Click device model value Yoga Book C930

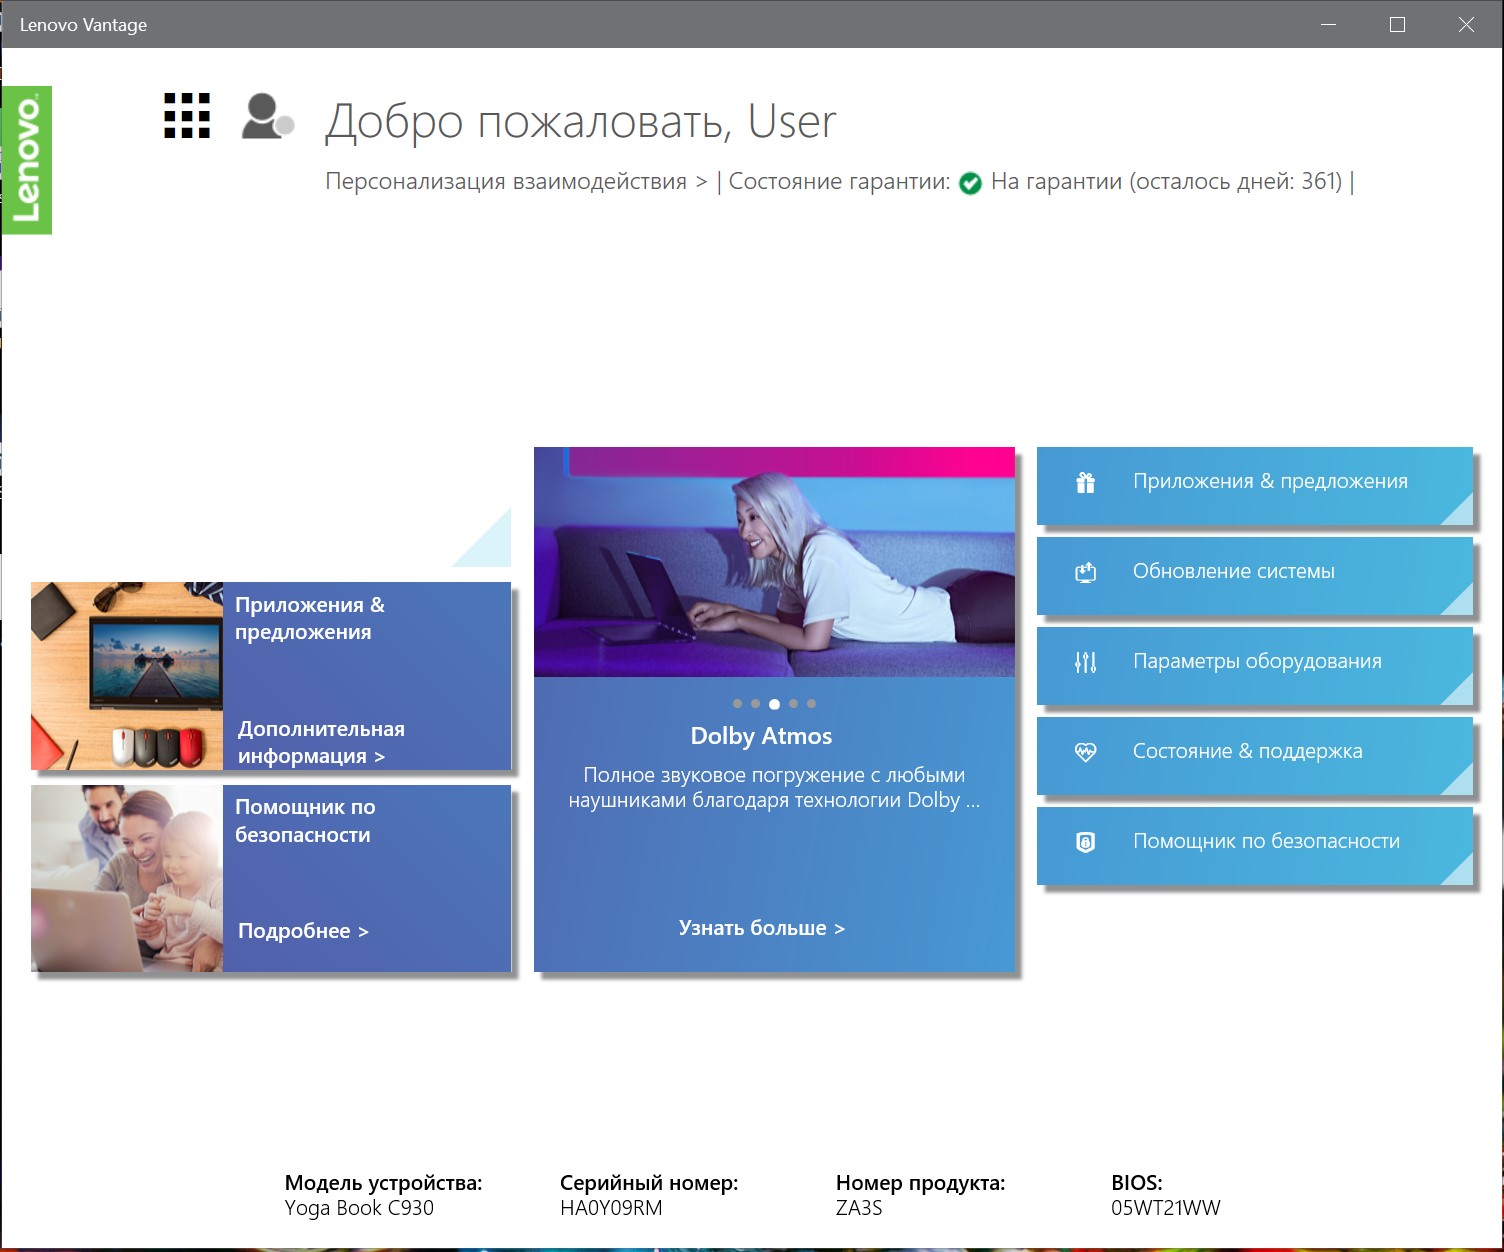[x=359, y=1208]
